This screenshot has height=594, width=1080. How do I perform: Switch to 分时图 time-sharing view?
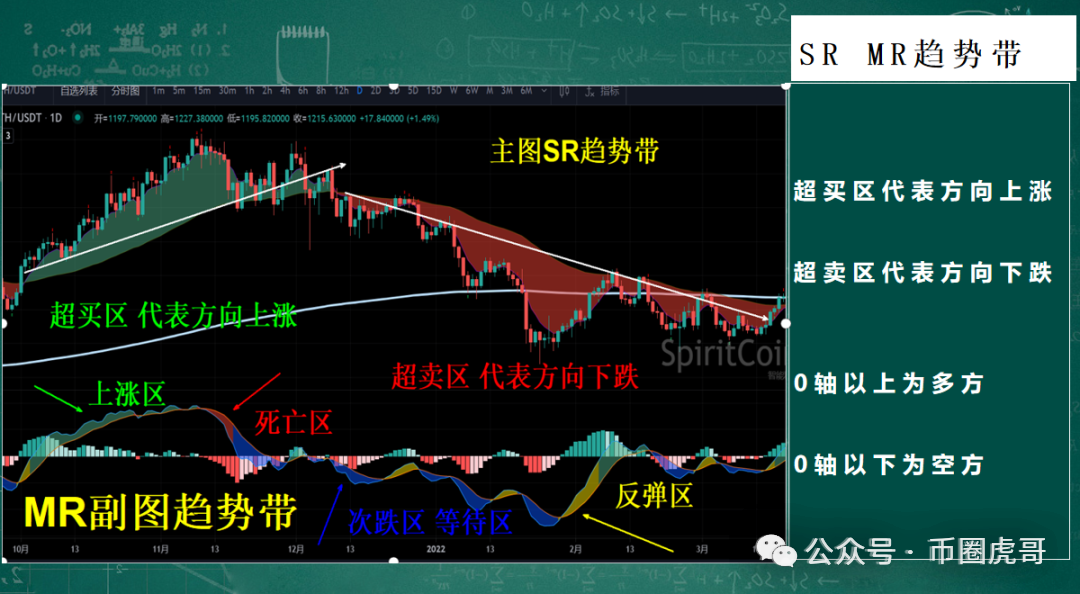click(126, 91)
